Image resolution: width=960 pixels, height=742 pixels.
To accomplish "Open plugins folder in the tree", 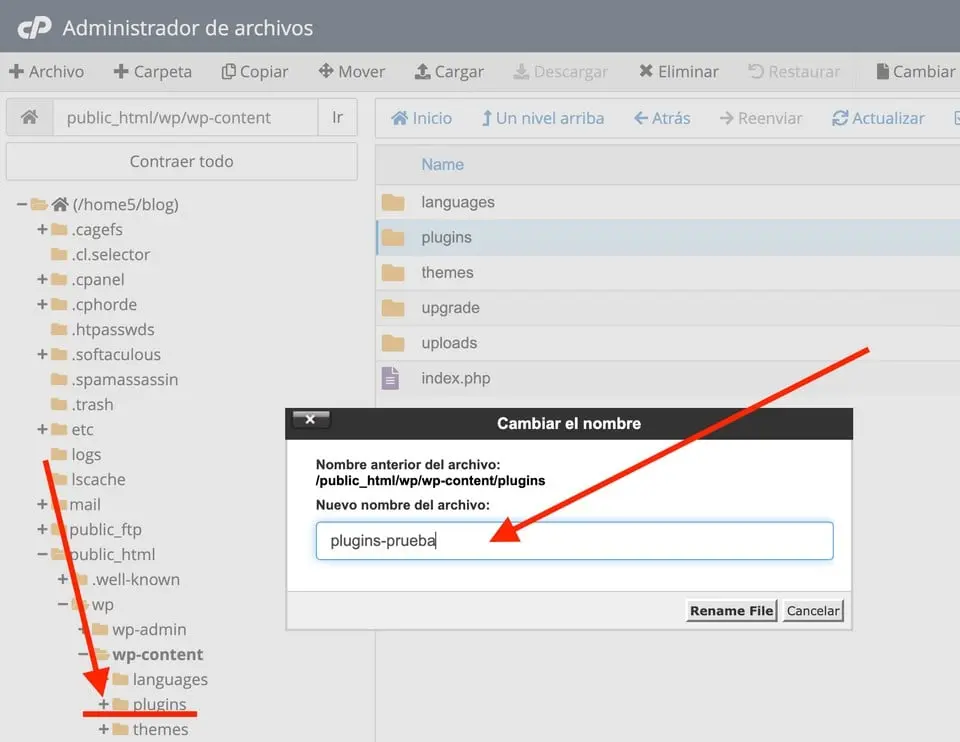I will tap(159, 704).
